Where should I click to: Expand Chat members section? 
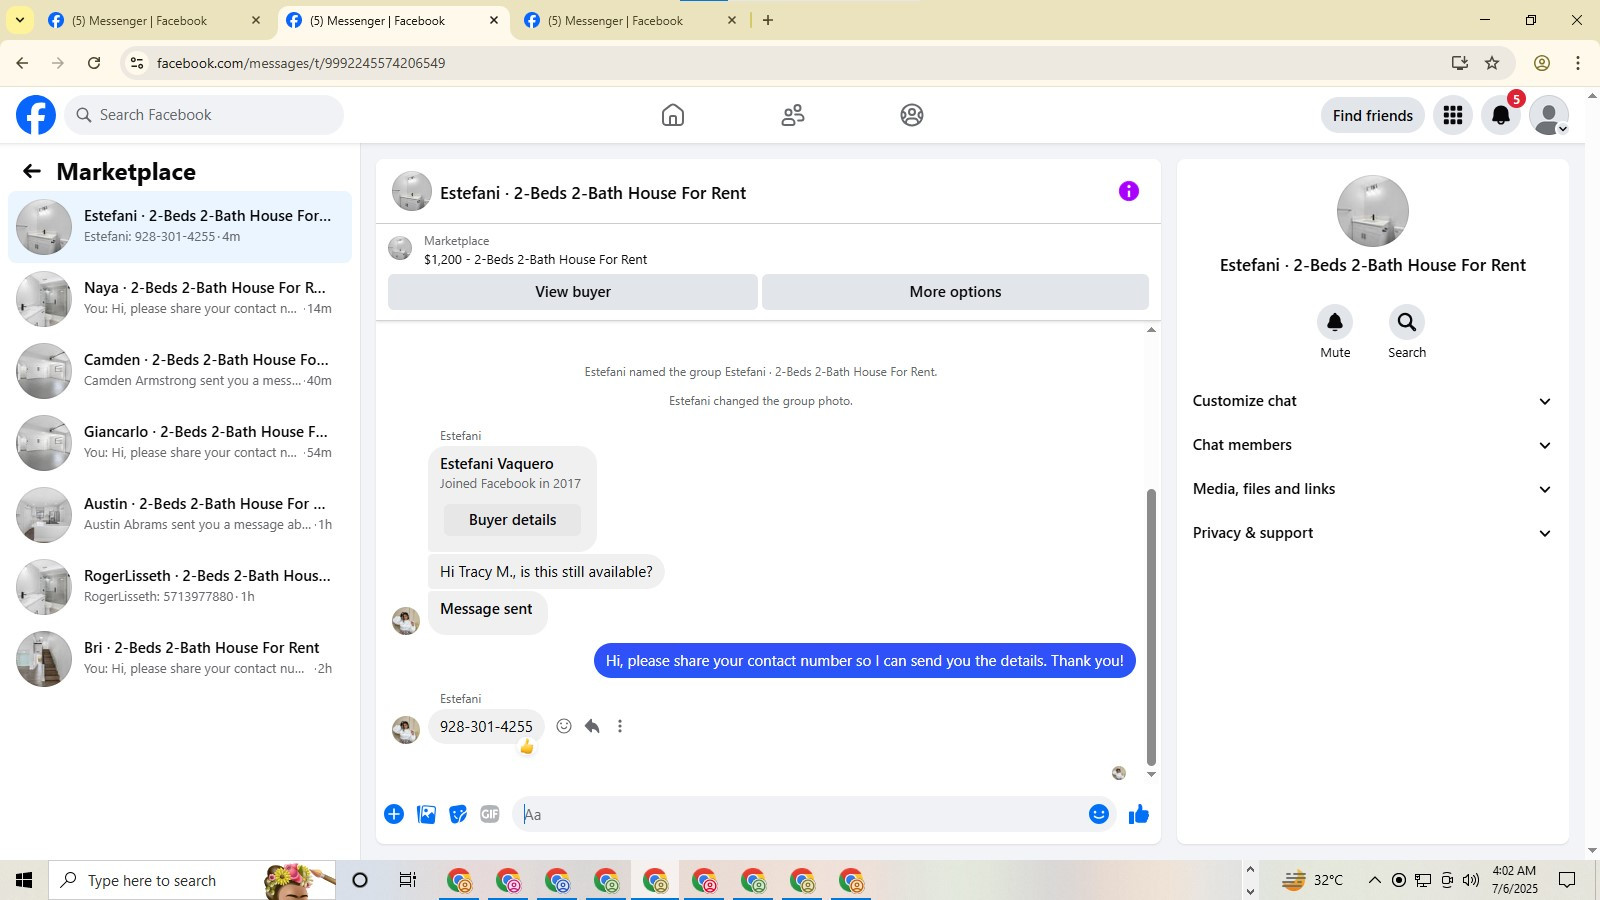(x=1372, y=445)
